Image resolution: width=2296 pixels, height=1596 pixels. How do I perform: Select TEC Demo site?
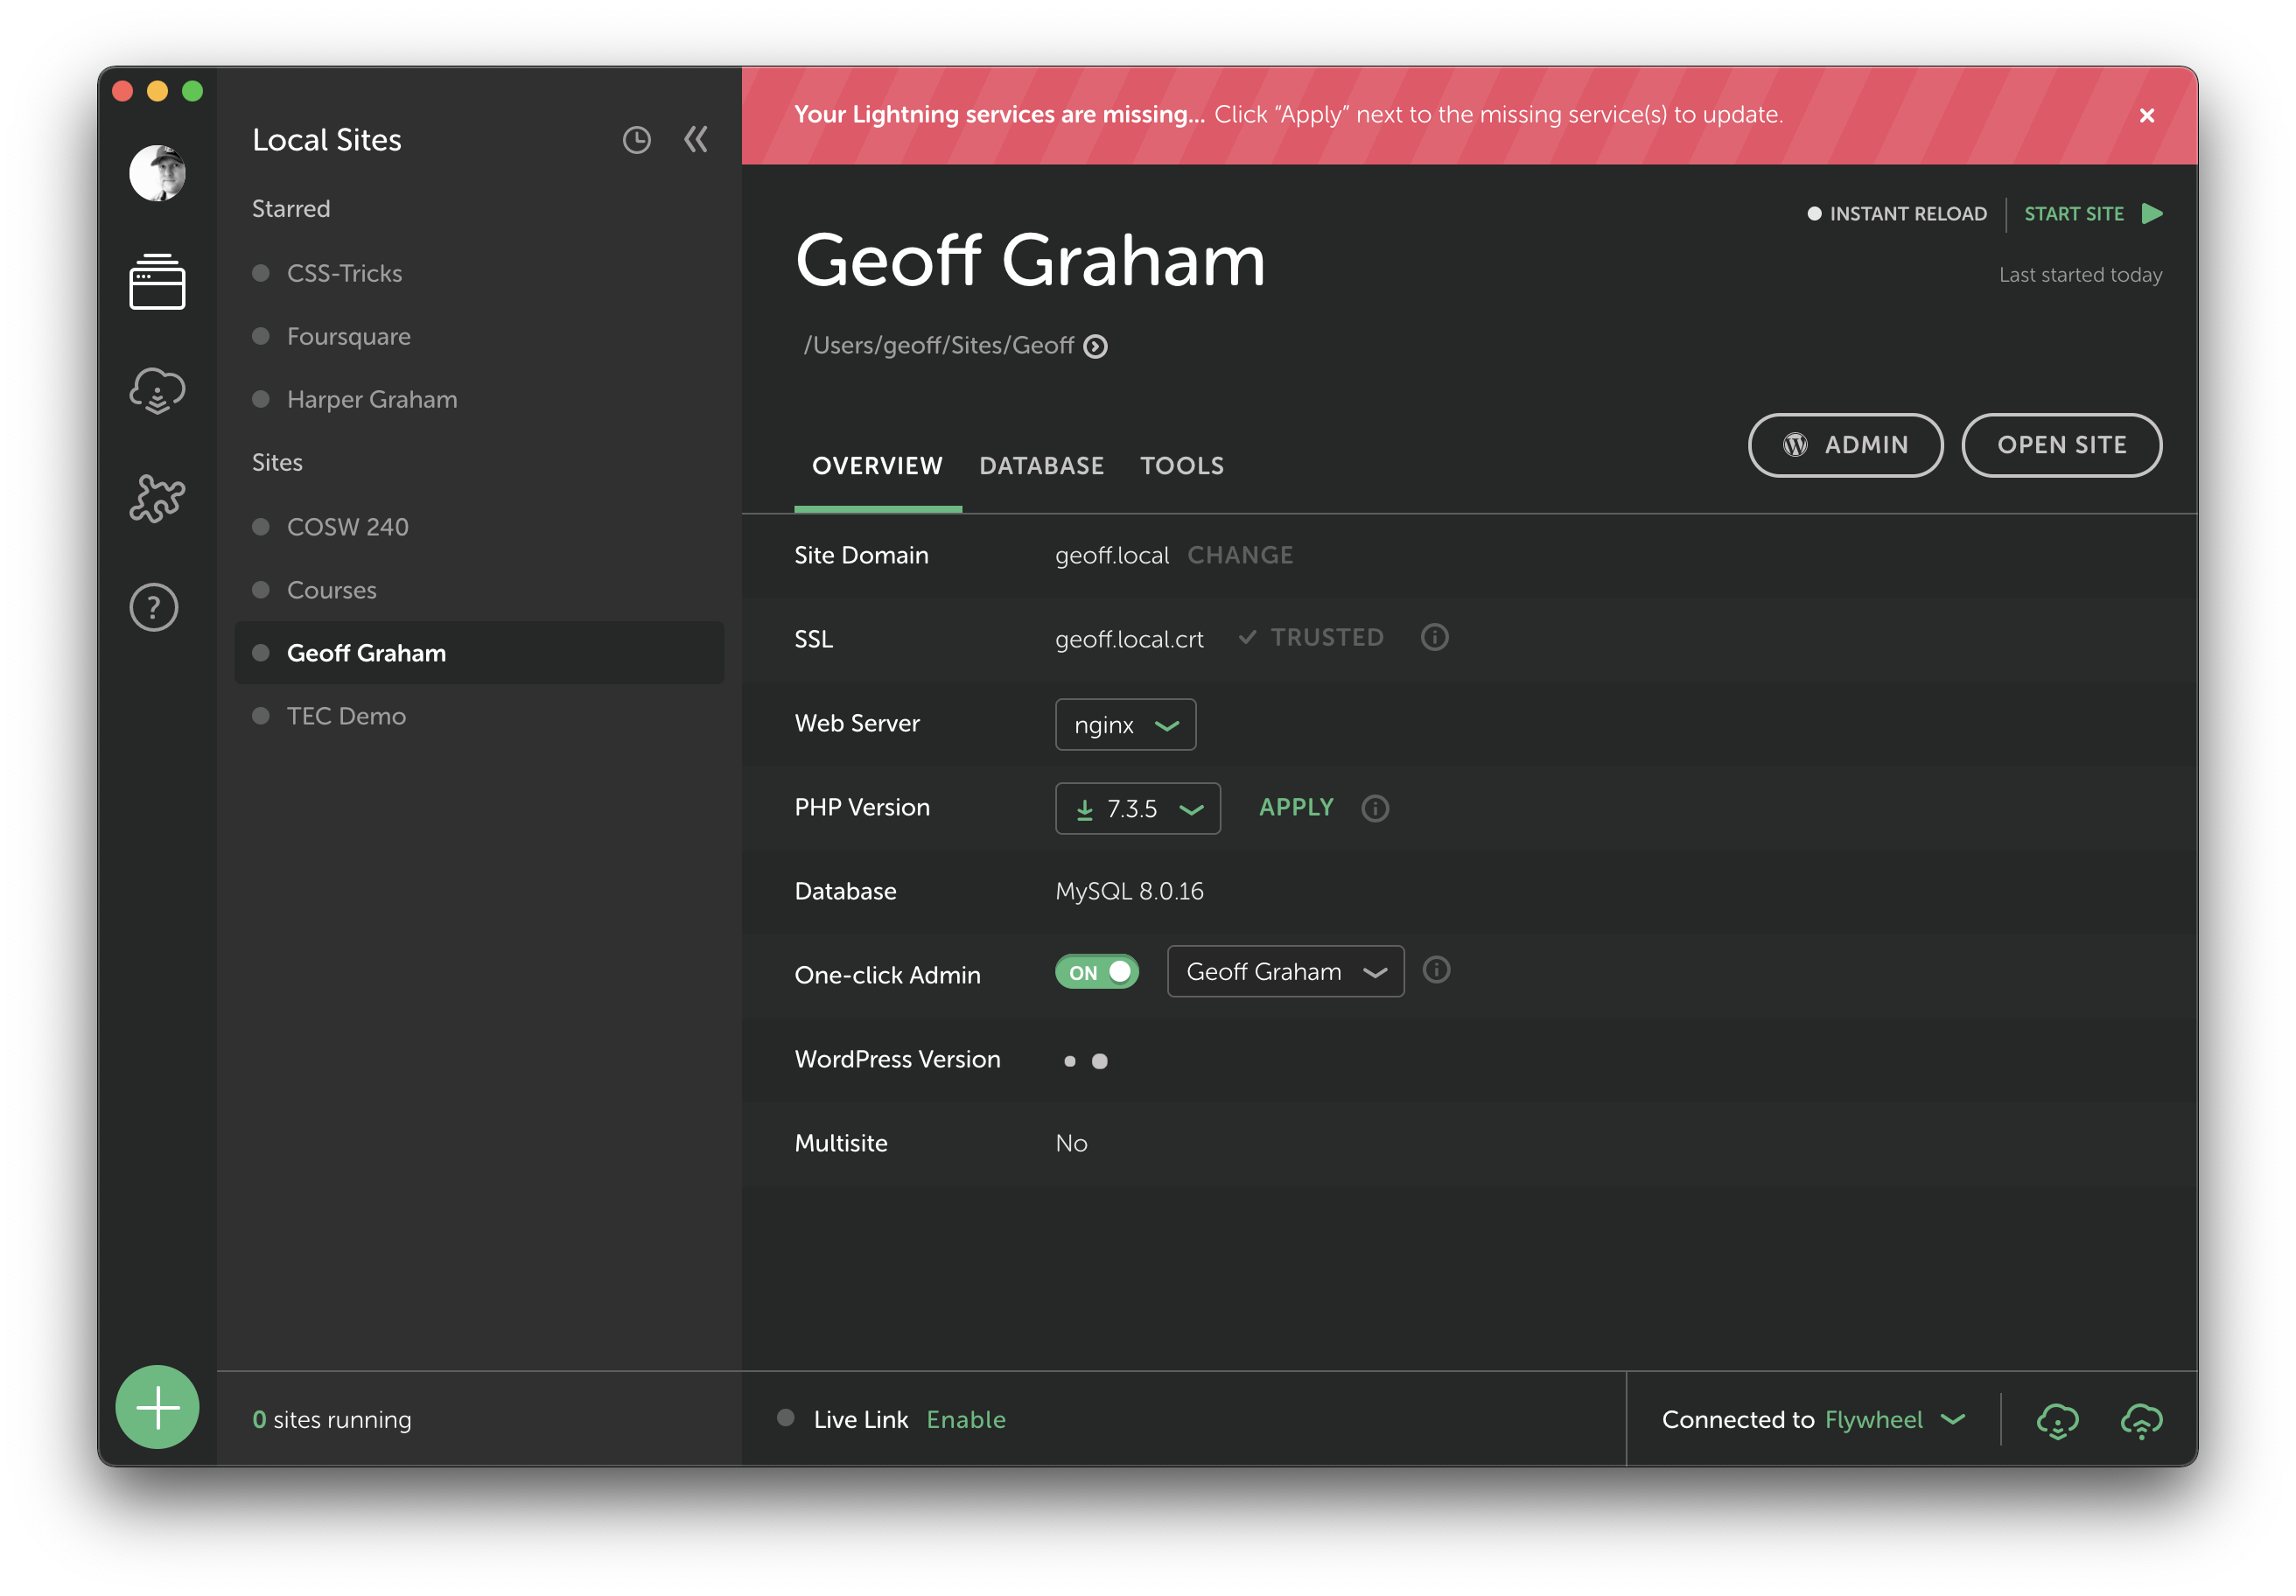pyautogui.click(x=346, y=716)
